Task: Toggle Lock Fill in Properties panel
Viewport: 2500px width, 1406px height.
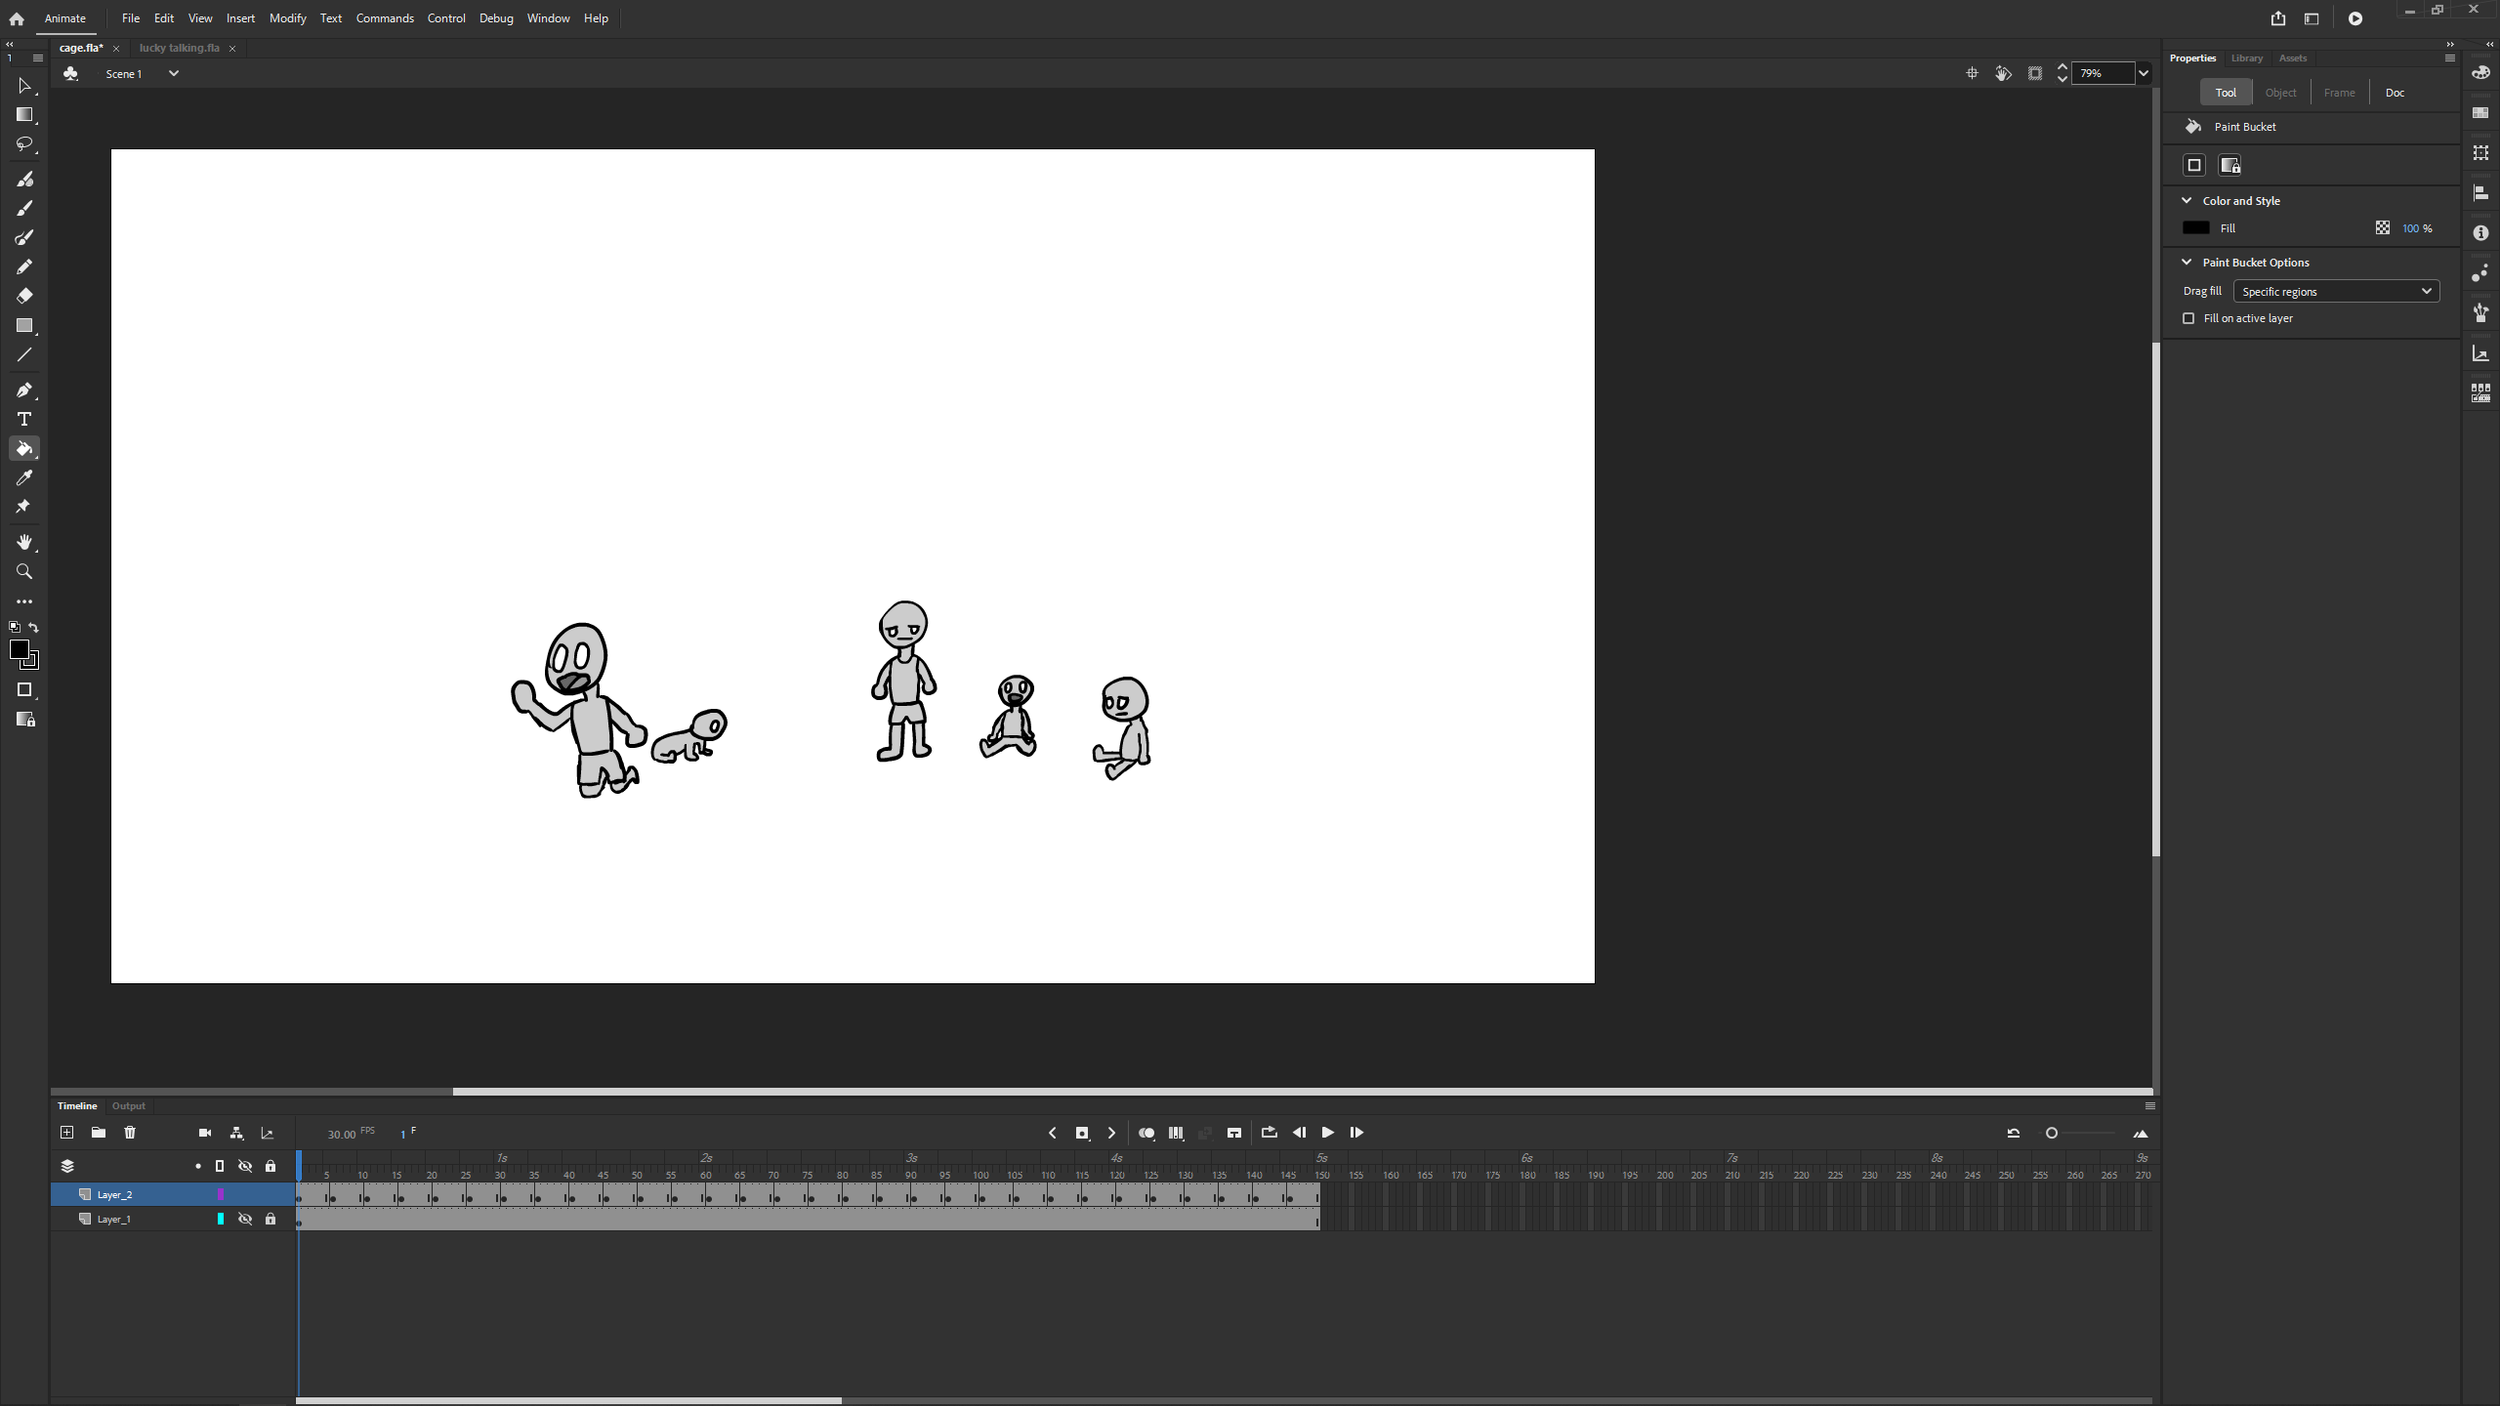Action: tap(2230, 165)
